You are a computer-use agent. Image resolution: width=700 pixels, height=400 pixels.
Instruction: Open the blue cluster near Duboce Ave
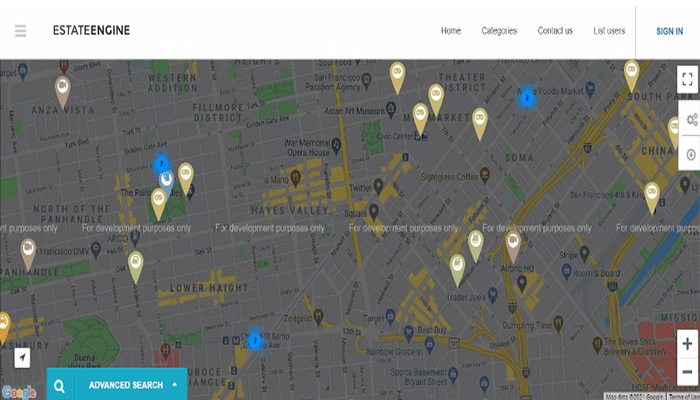(255, 341)
